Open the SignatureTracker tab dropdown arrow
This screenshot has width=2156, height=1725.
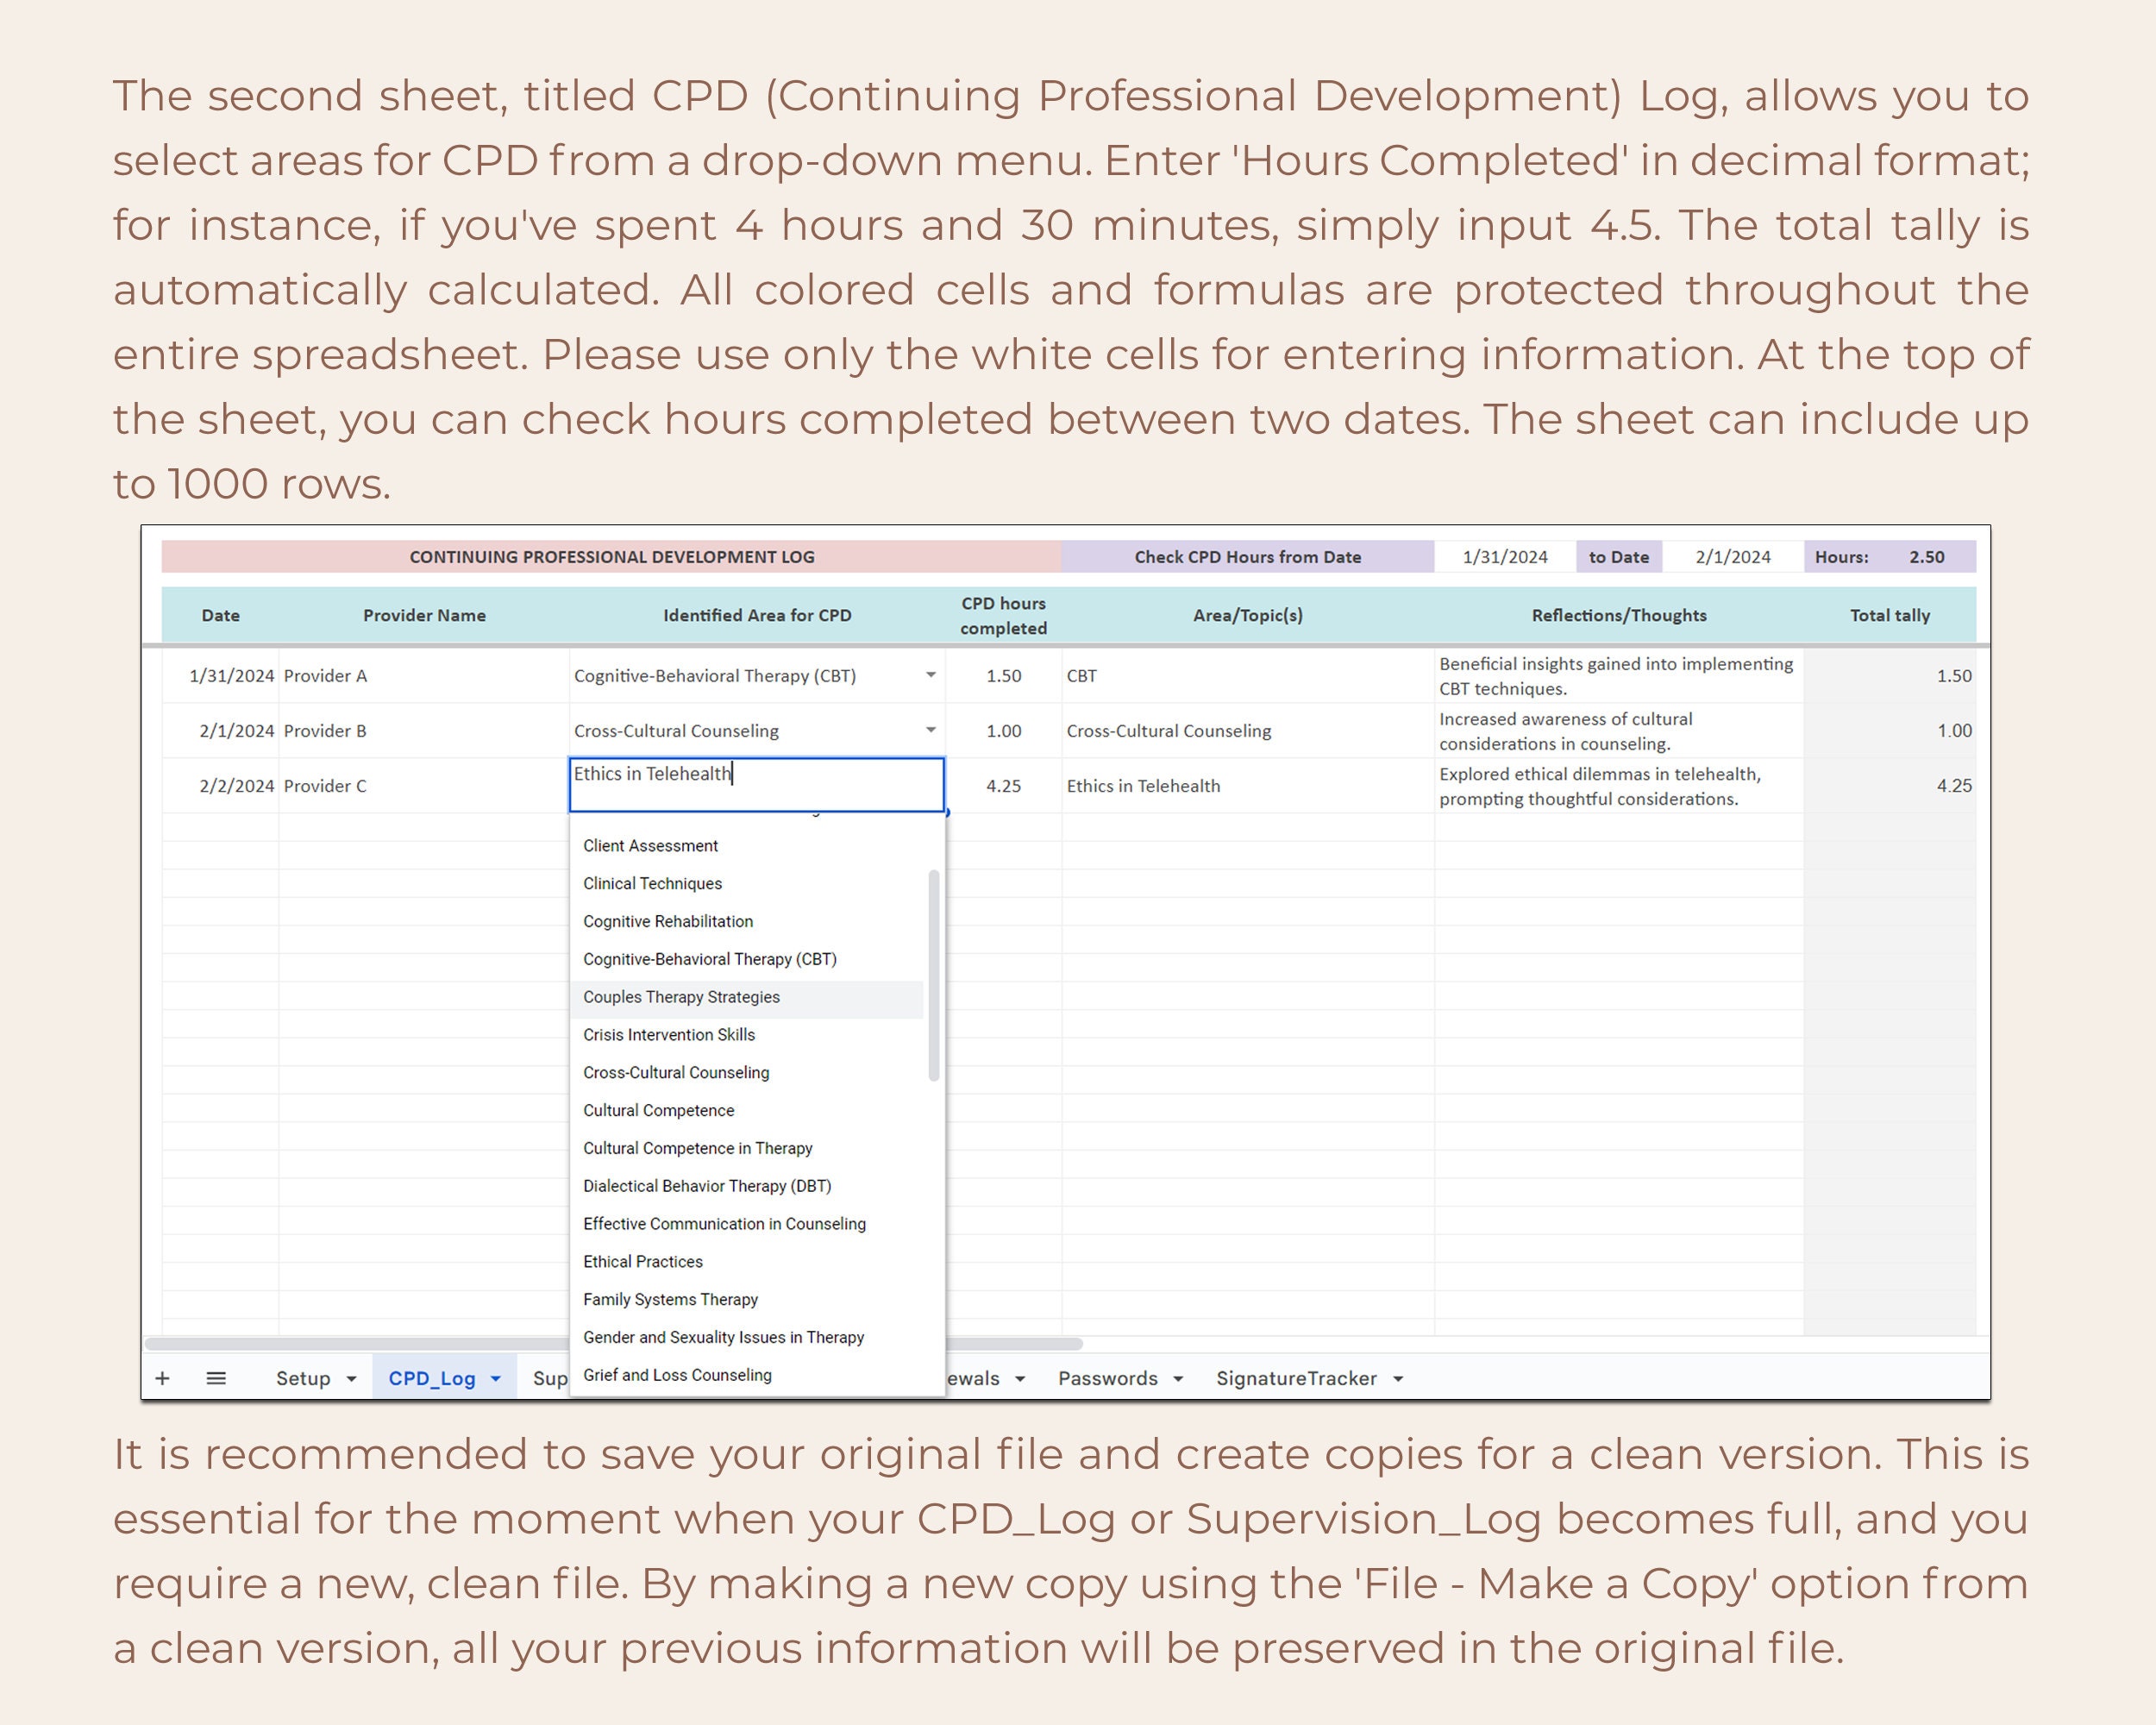(1397, 1378)
